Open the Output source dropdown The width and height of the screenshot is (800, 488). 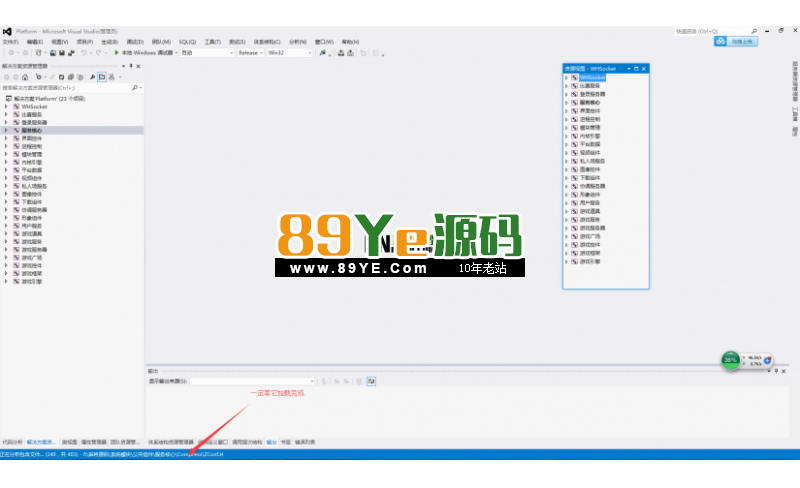tap(253, 381)
